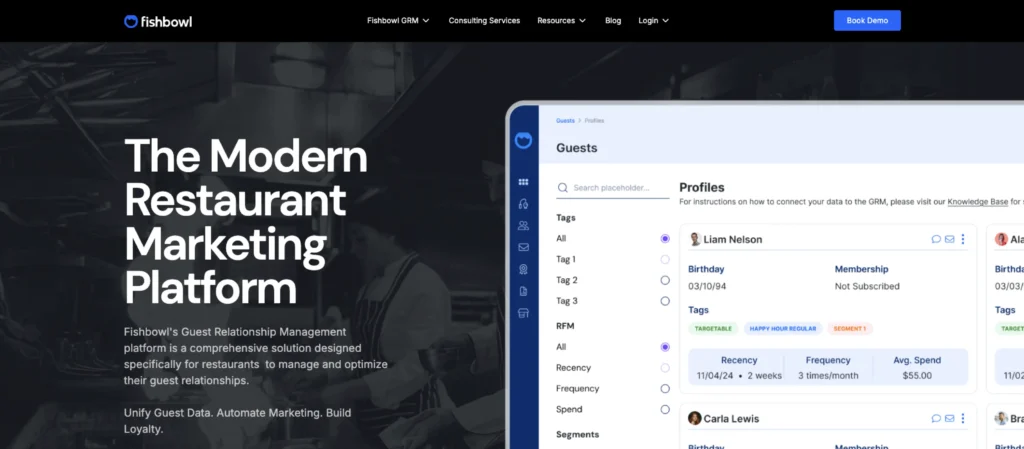Click the headset support sidebar icon
Screen dimensions: 1024x449
point(523,204)
